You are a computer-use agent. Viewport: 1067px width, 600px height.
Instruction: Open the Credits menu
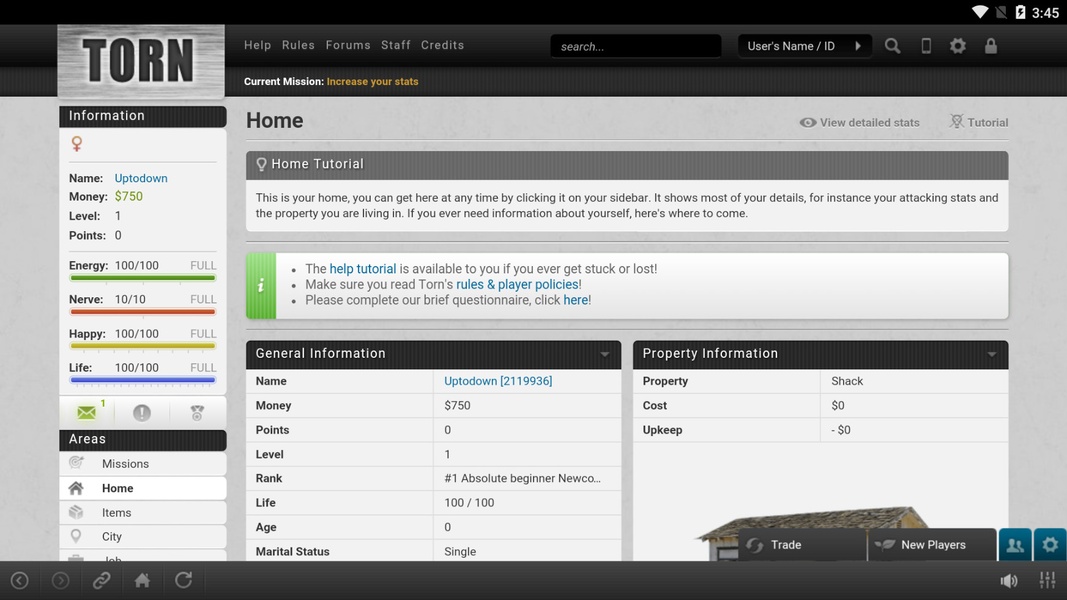point(442,45)
